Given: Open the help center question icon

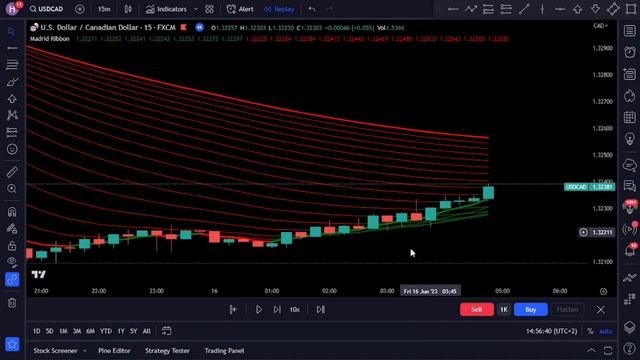Looking at the screenshot, I should tap(629, 348).
